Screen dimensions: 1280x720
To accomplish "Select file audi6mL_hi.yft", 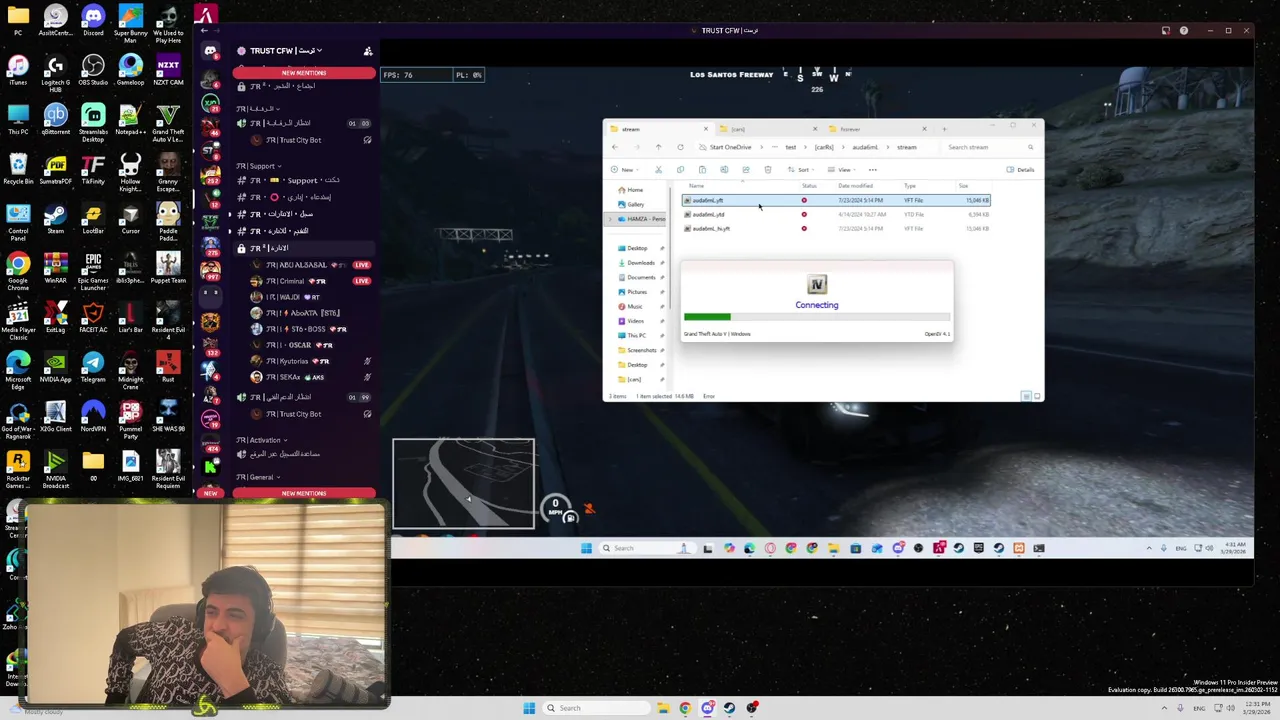I will (x=836, y=228).
